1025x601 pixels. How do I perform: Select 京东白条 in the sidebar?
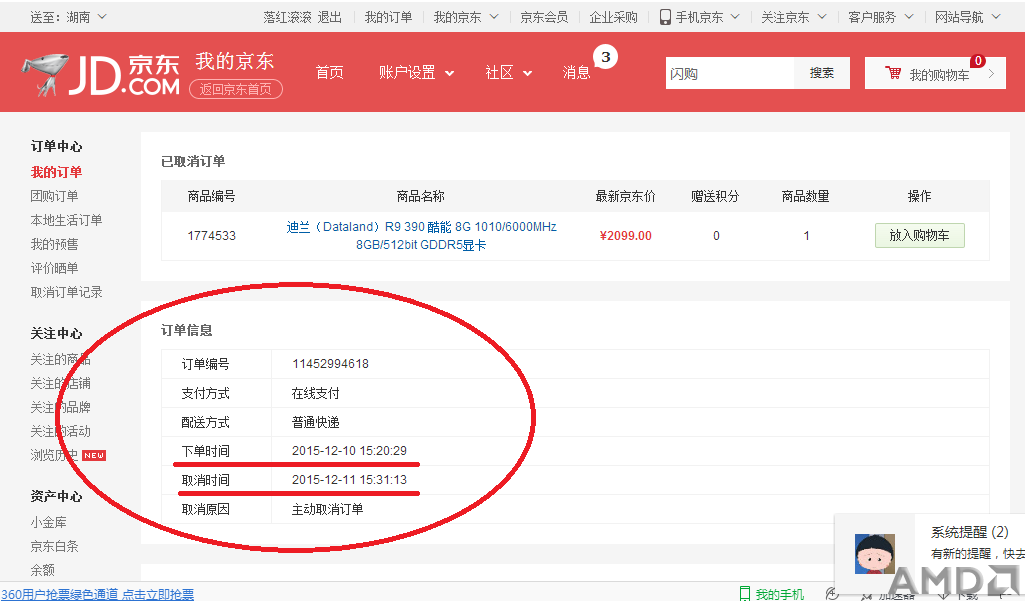tap(54, 546)
